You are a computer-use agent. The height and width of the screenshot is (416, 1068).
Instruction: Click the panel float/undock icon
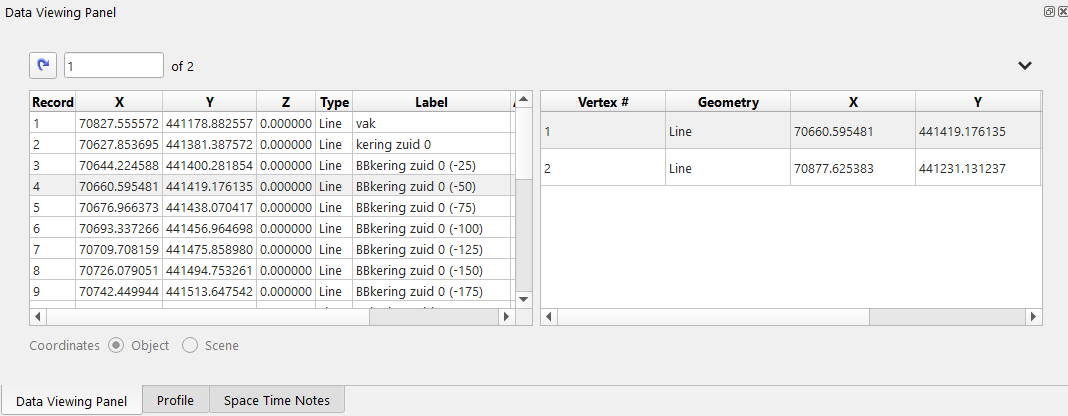[x=1049, y=12]
